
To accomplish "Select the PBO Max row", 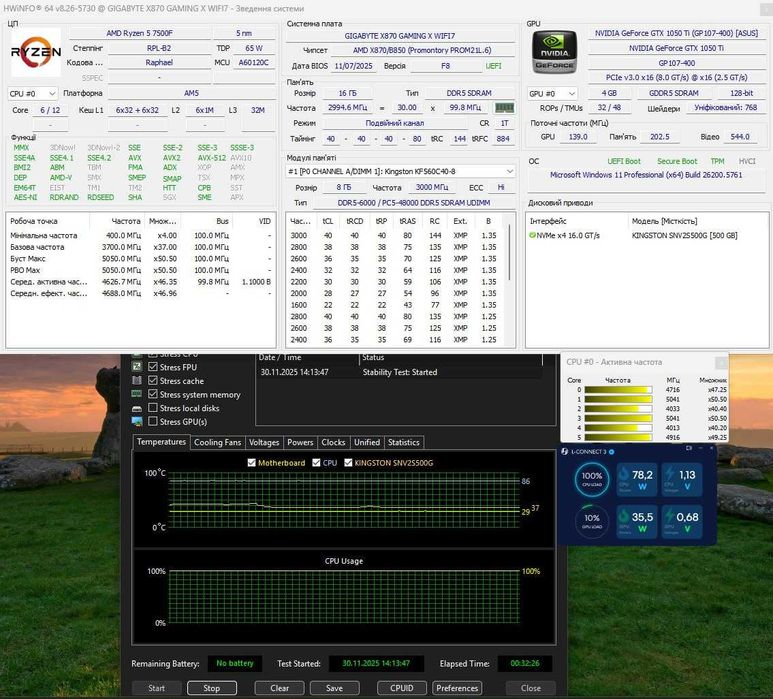I will (141, 270).
